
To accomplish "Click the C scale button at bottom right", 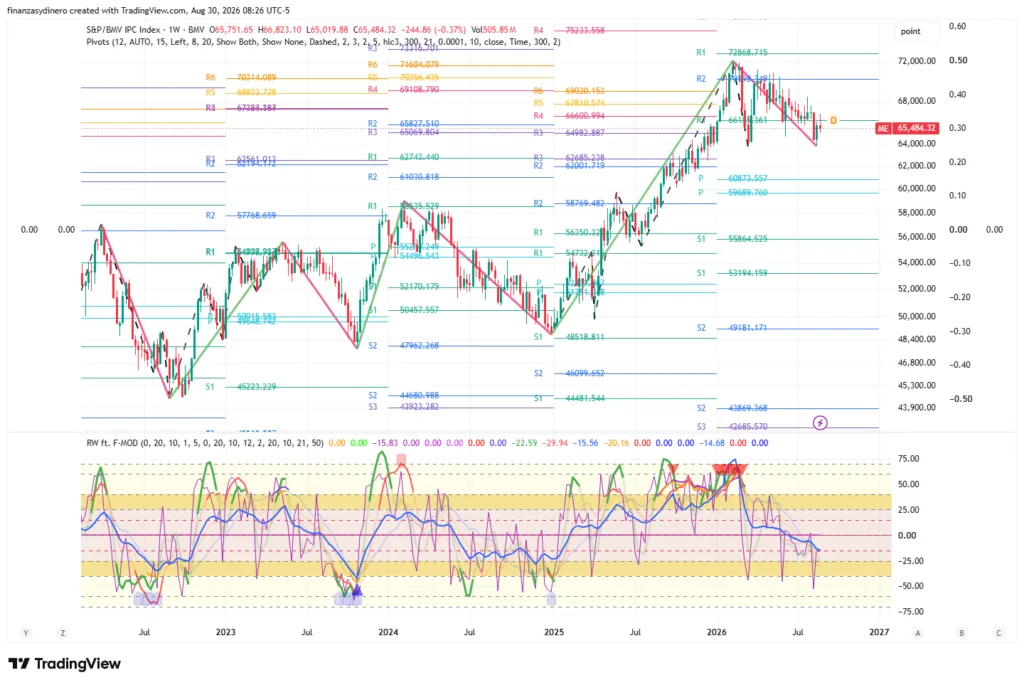I will point(998,633).
